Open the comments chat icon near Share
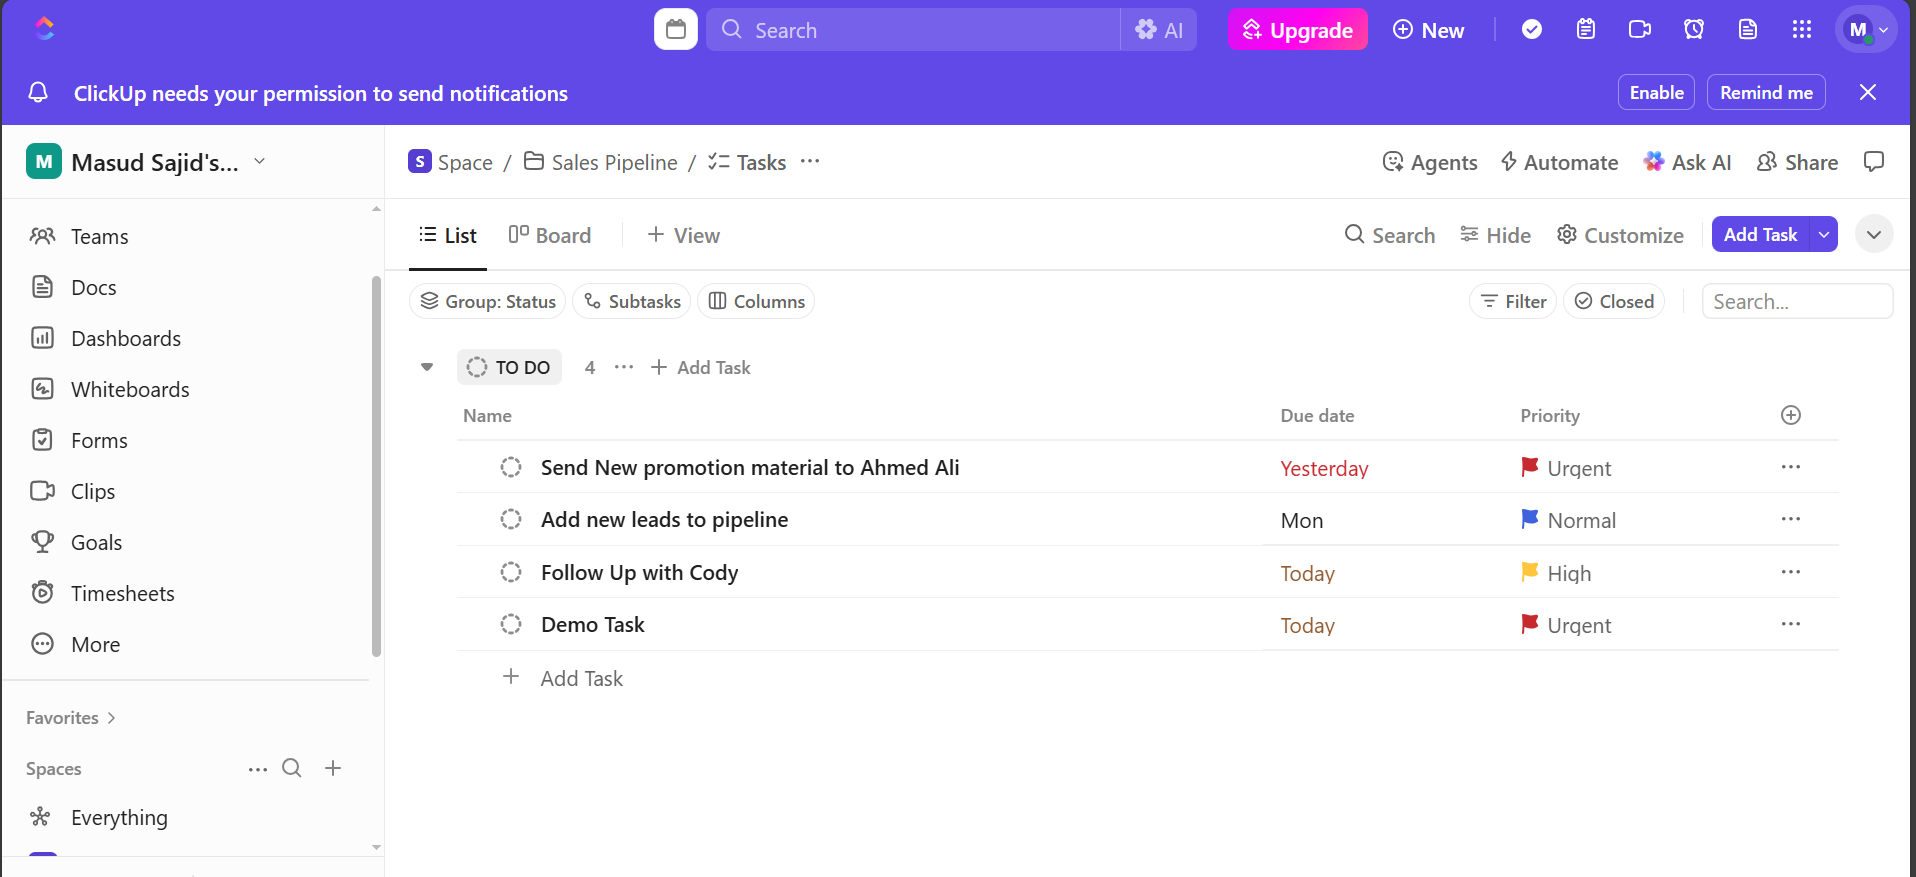 tap(1874, 162)
